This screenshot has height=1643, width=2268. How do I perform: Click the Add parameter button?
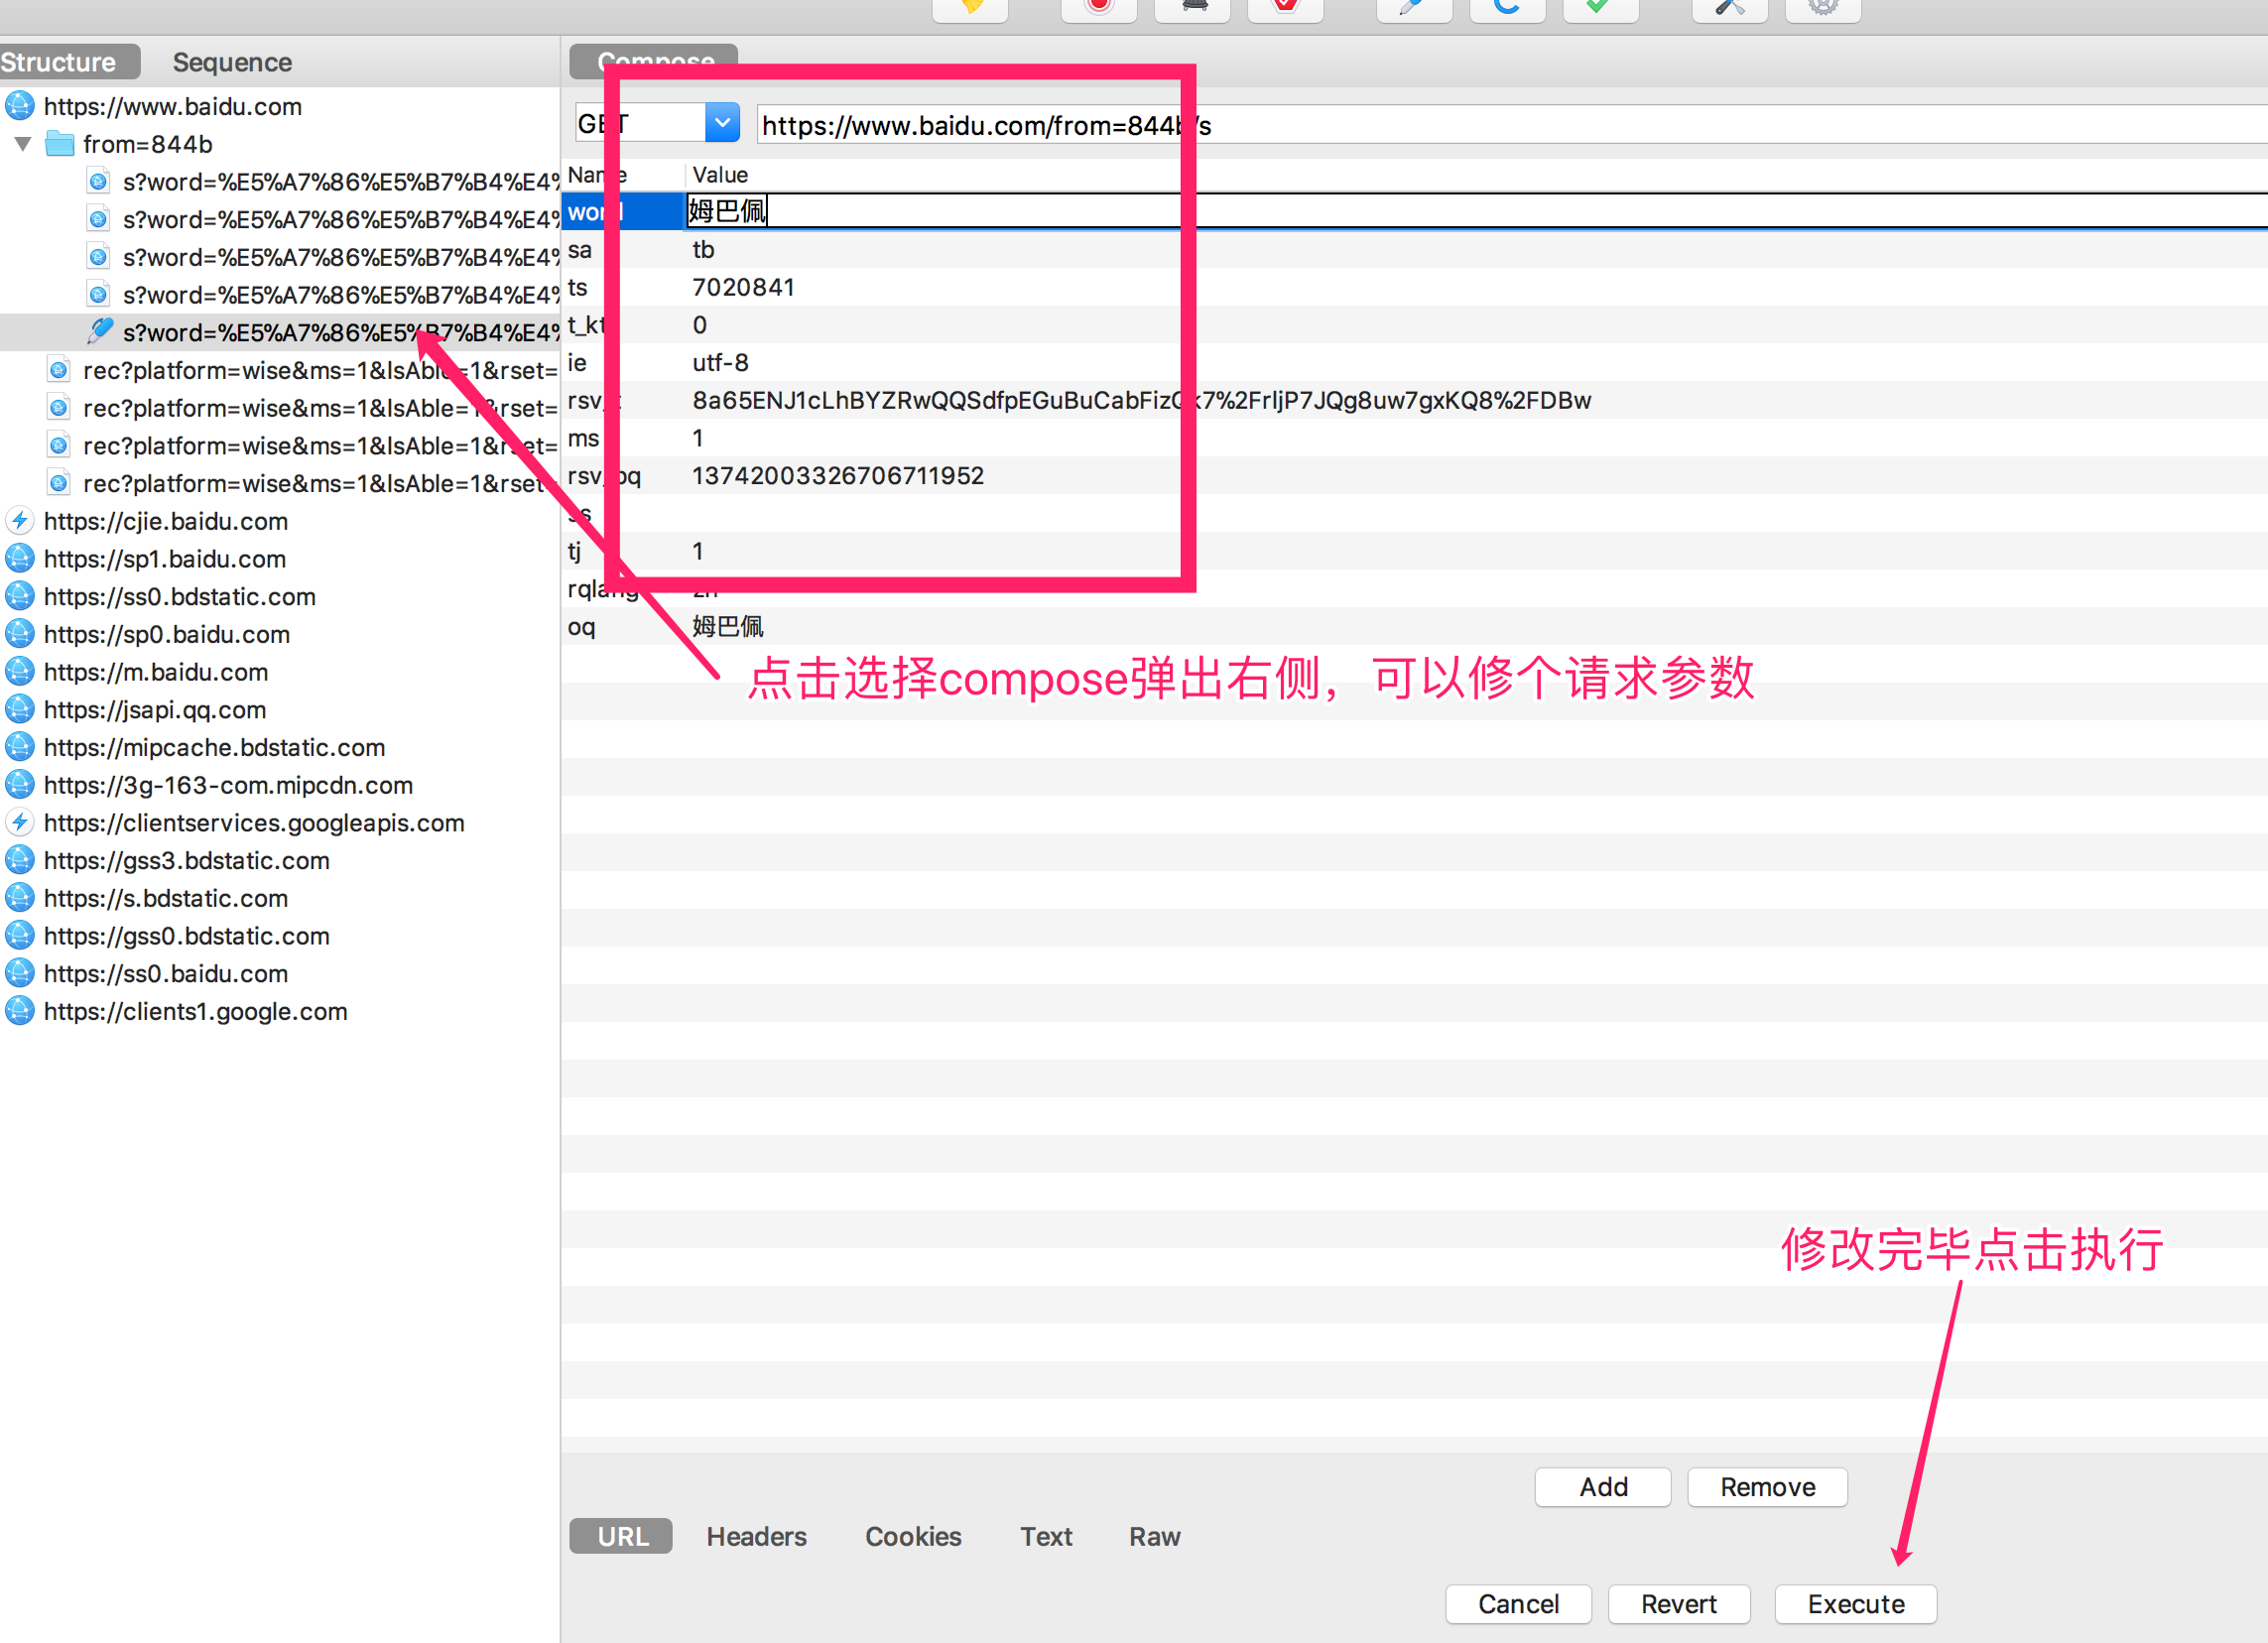pos(1603,1487)
